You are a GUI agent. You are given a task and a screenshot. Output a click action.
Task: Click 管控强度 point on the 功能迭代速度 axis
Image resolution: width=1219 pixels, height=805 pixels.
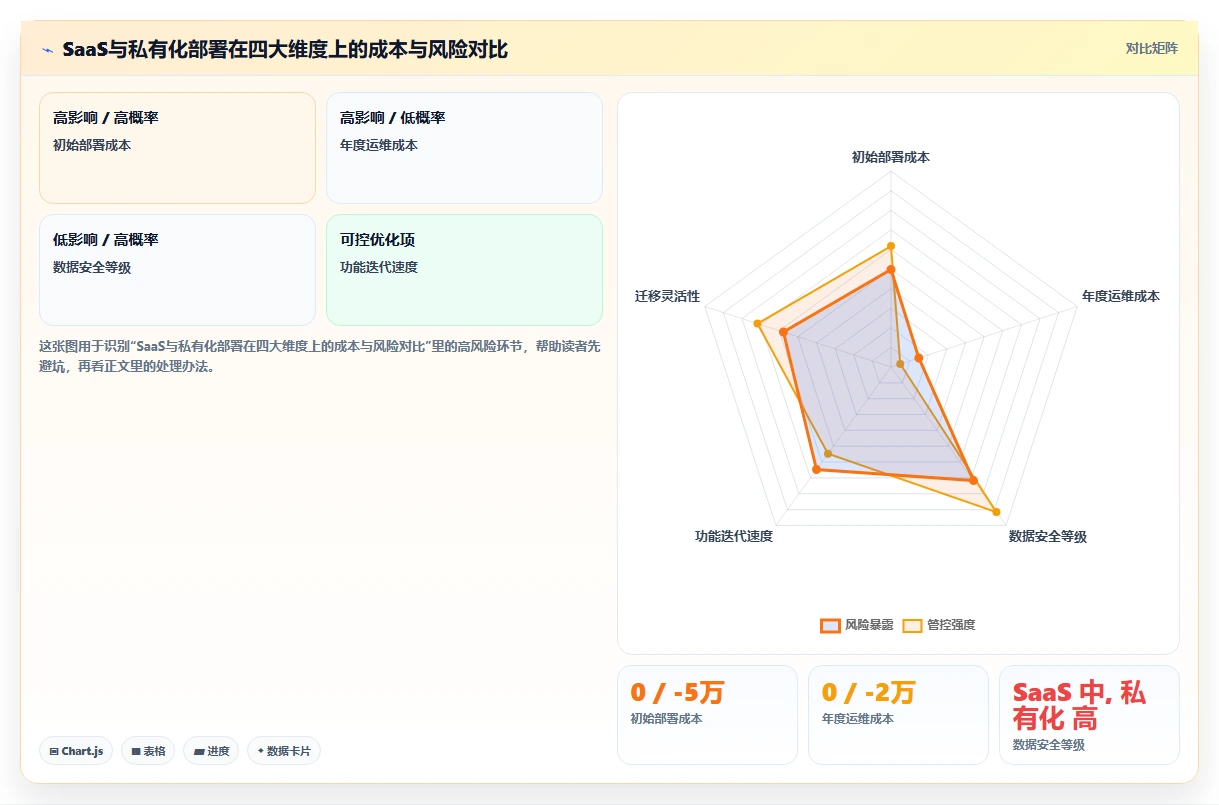click(x=827, y=455)
